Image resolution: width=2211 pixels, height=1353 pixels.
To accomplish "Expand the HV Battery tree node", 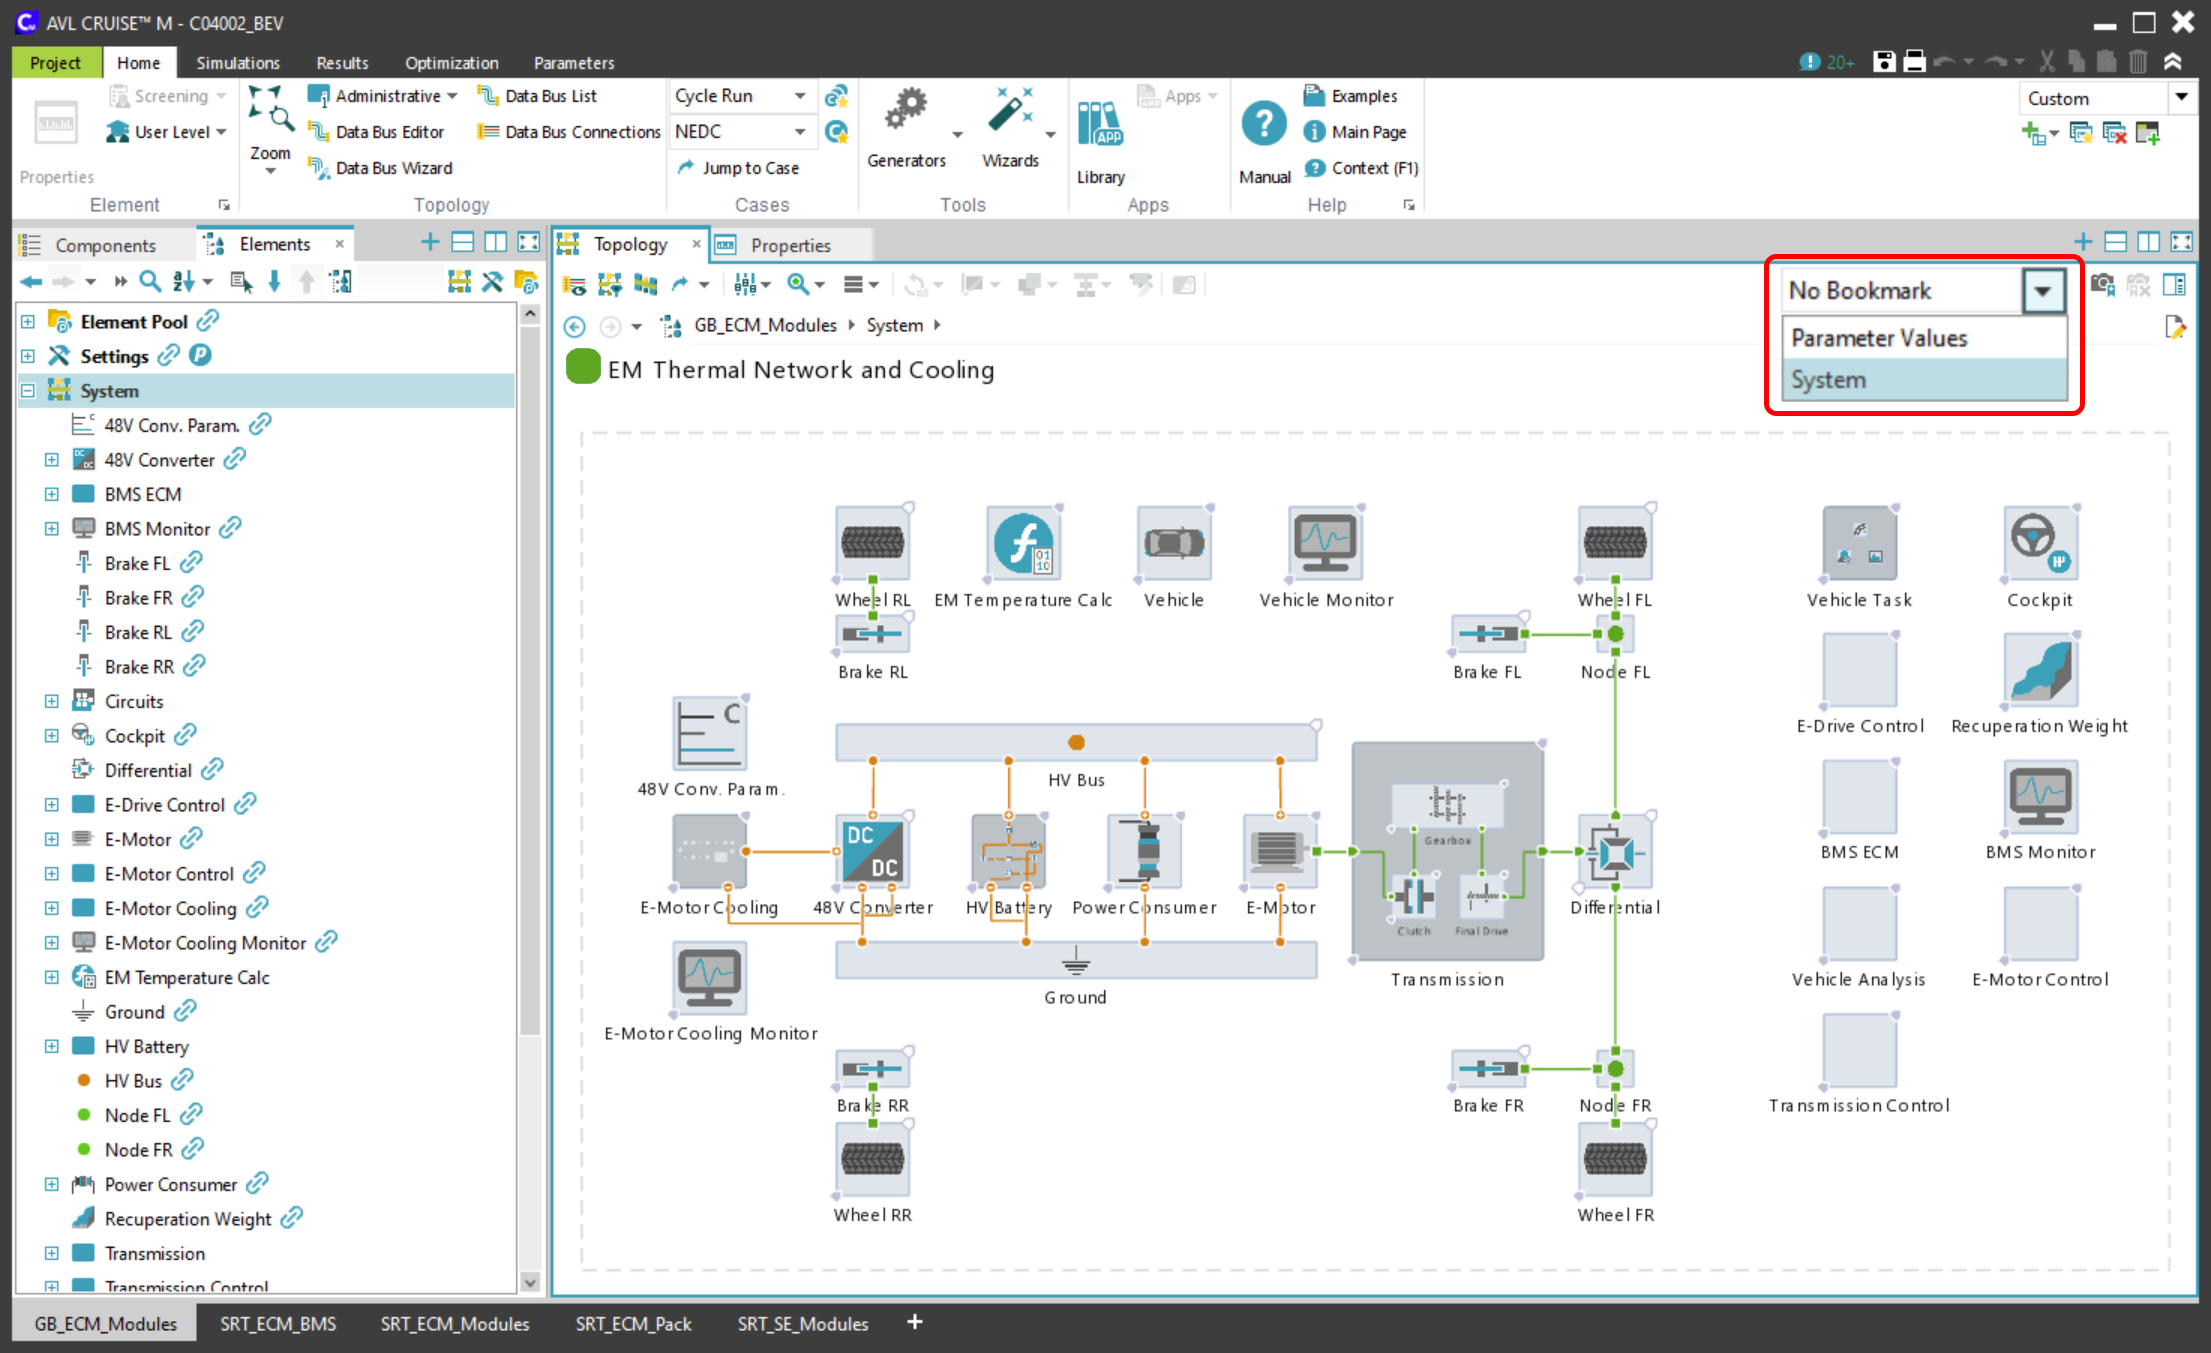I will pyautogui.click(x=52, y=1046).
